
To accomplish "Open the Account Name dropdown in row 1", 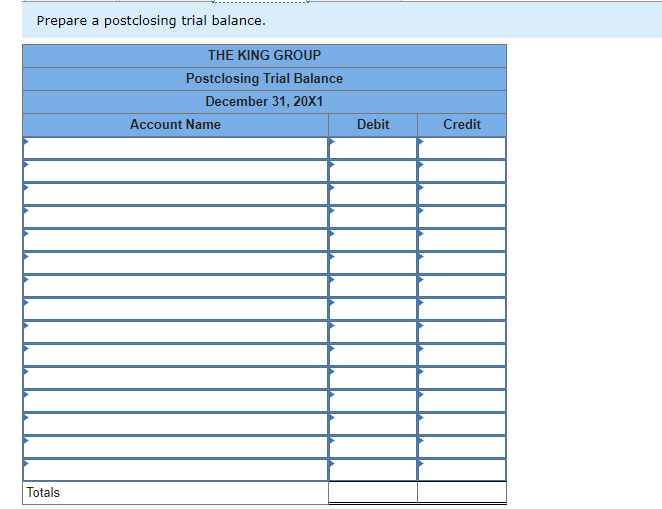I will click(x=176, y=148).
